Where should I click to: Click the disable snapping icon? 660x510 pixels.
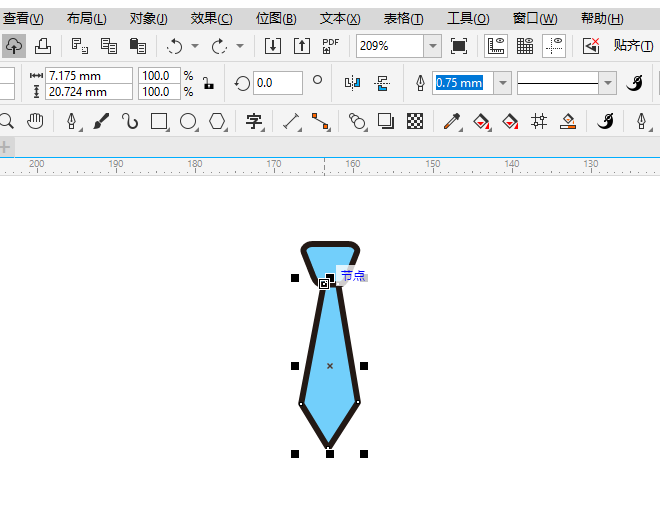(x=591, y=46)
